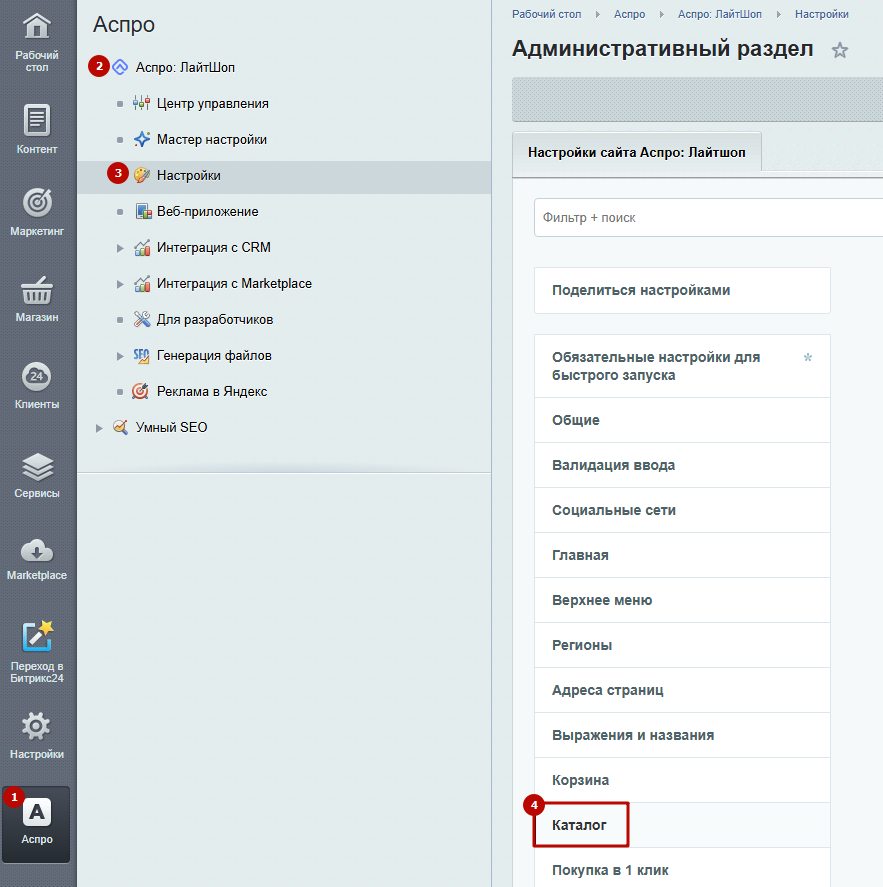
Task: Open the Валидация ввода section
Action: [x=682, y=465]
